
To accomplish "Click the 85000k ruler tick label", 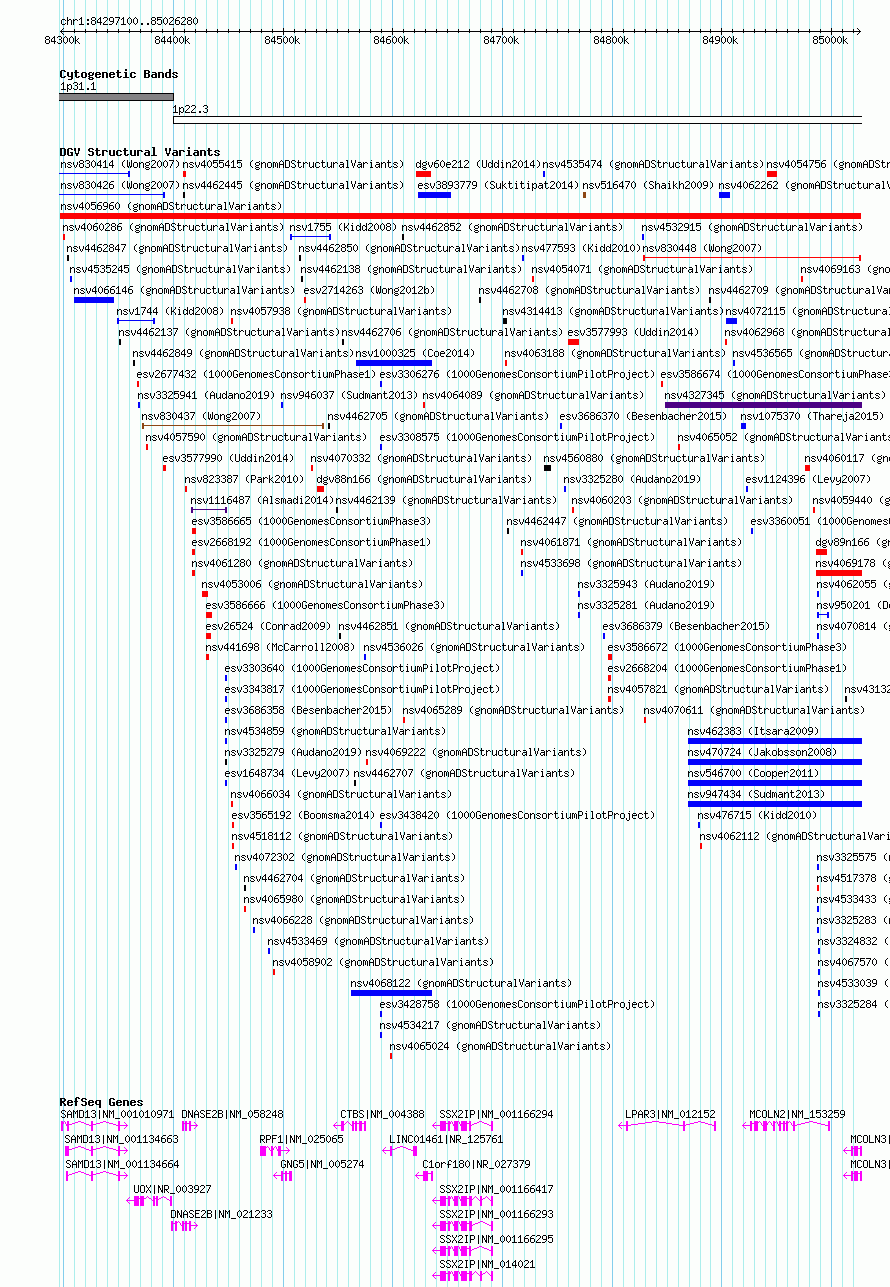I will coord(829,40).
